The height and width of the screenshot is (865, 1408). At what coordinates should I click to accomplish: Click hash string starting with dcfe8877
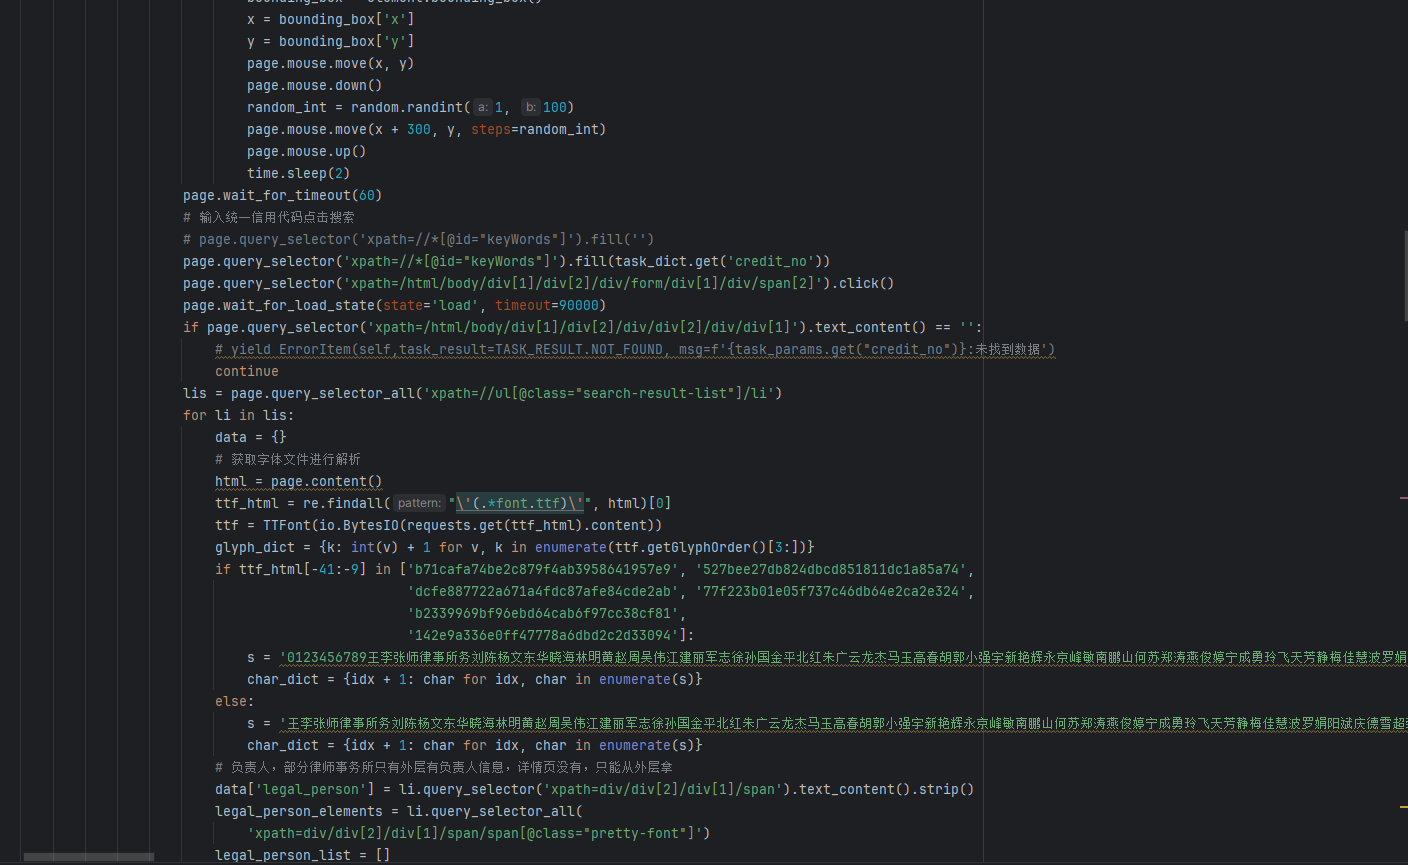(542, 591)
